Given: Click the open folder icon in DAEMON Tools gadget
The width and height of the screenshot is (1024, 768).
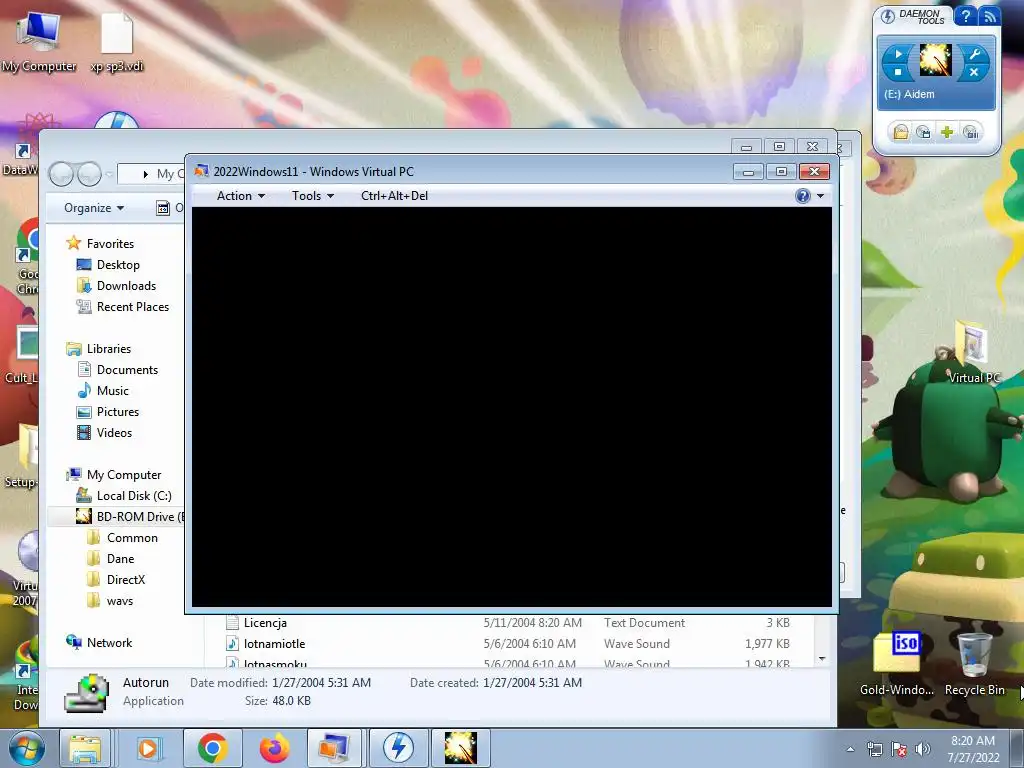Looking at the screenshot, I should (901, 133).
